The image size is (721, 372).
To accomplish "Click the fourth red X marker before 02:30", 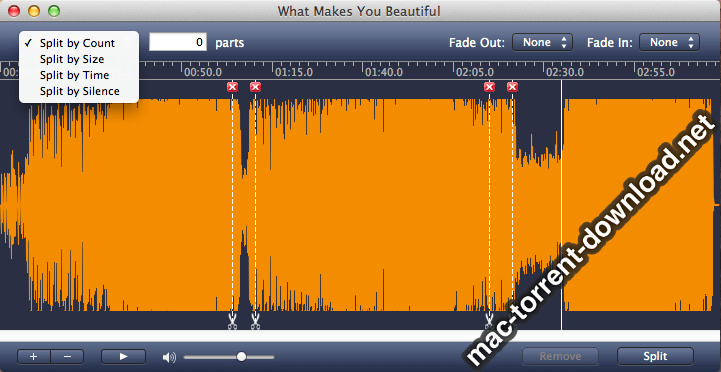I will pyautogui.click(x=512, y=87).
